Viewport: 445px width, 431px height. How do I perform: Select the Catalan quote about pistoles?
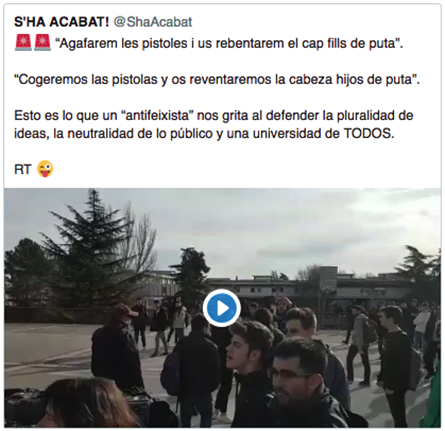click(x=229, y=44)
